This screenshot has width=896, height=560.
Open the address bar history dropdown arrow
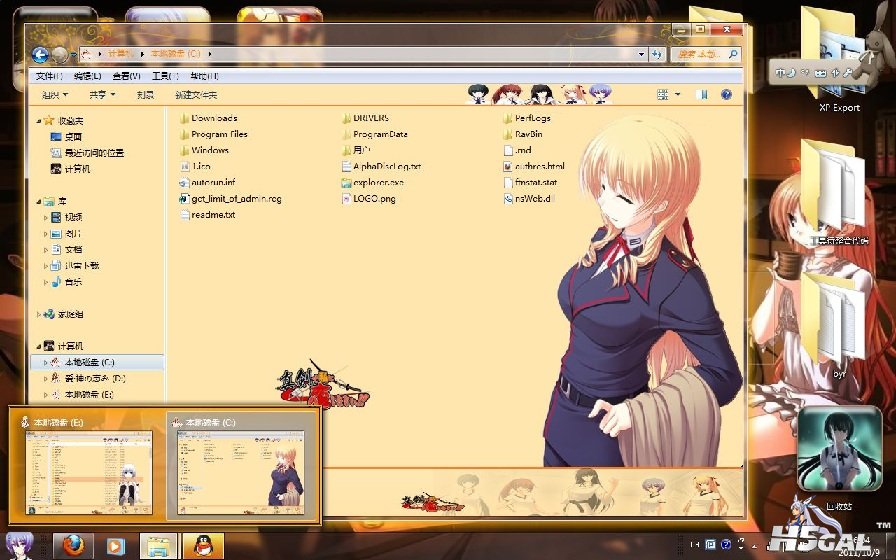click(641, 54)
